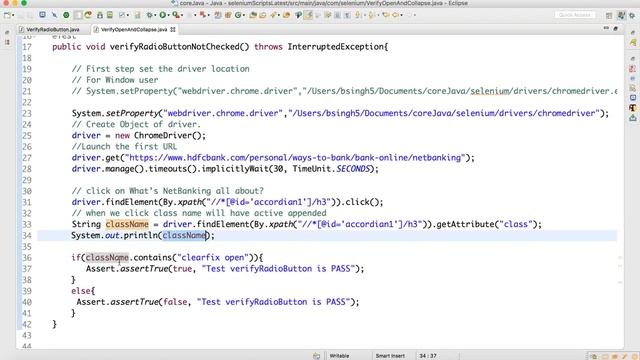Open the External Tools dropdown arrow
The width and height of the screenshot is (640, 360).
click(x=182, y=15)
